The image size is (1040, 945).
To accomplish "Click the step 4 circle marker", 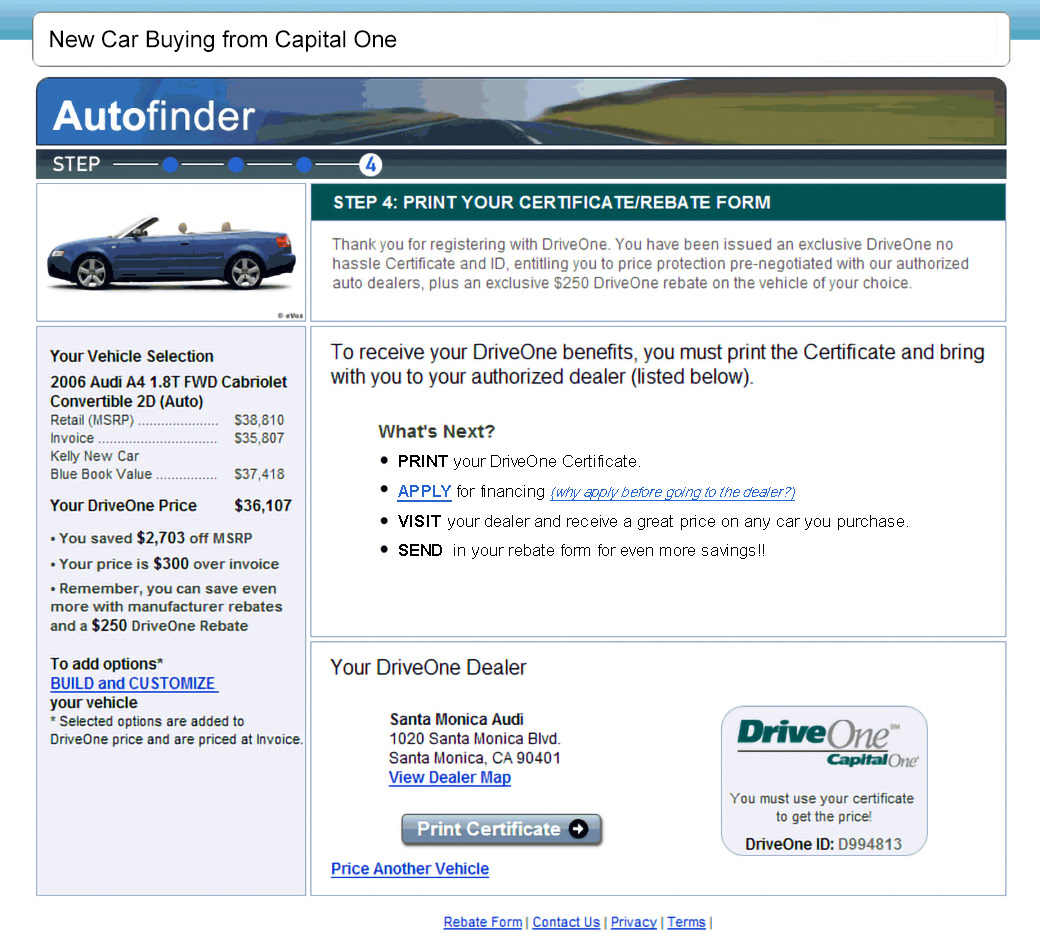I will pos(371,164).
